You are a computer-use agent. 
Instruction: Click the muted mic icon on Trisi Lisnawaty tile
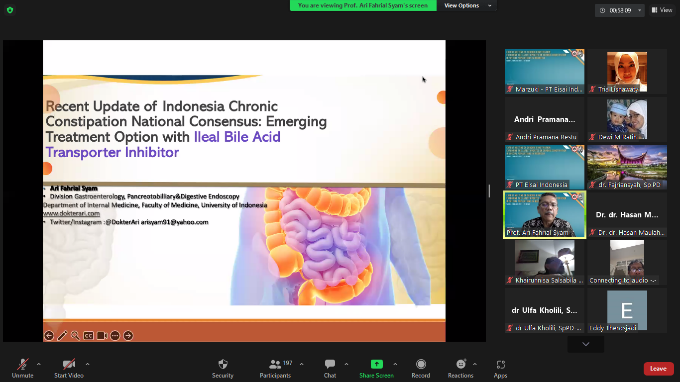pos(592,89)
